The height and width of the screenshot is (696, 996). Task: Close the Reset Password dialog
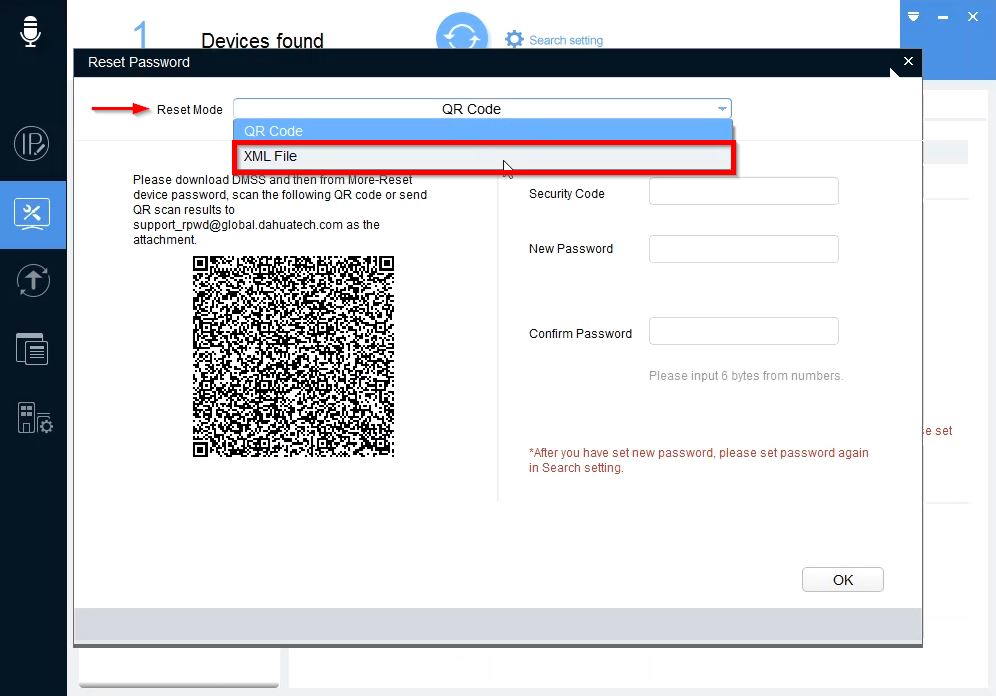[x=908, y=61]
